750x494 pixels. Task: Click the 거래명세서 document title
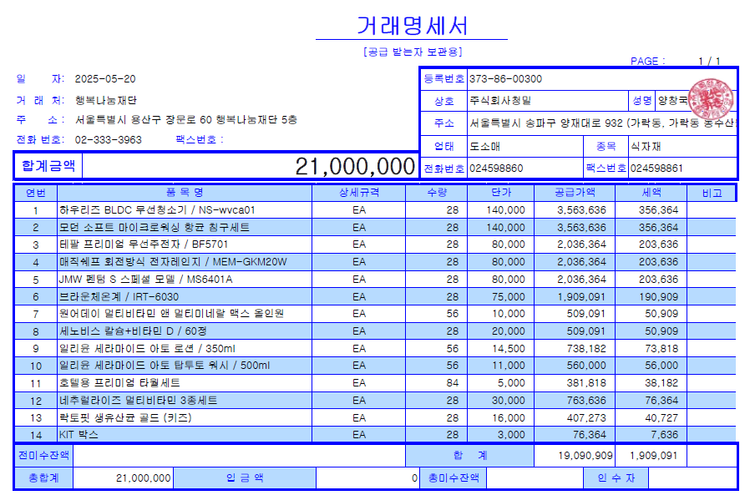pyautogui.click(x=411, y=25)
